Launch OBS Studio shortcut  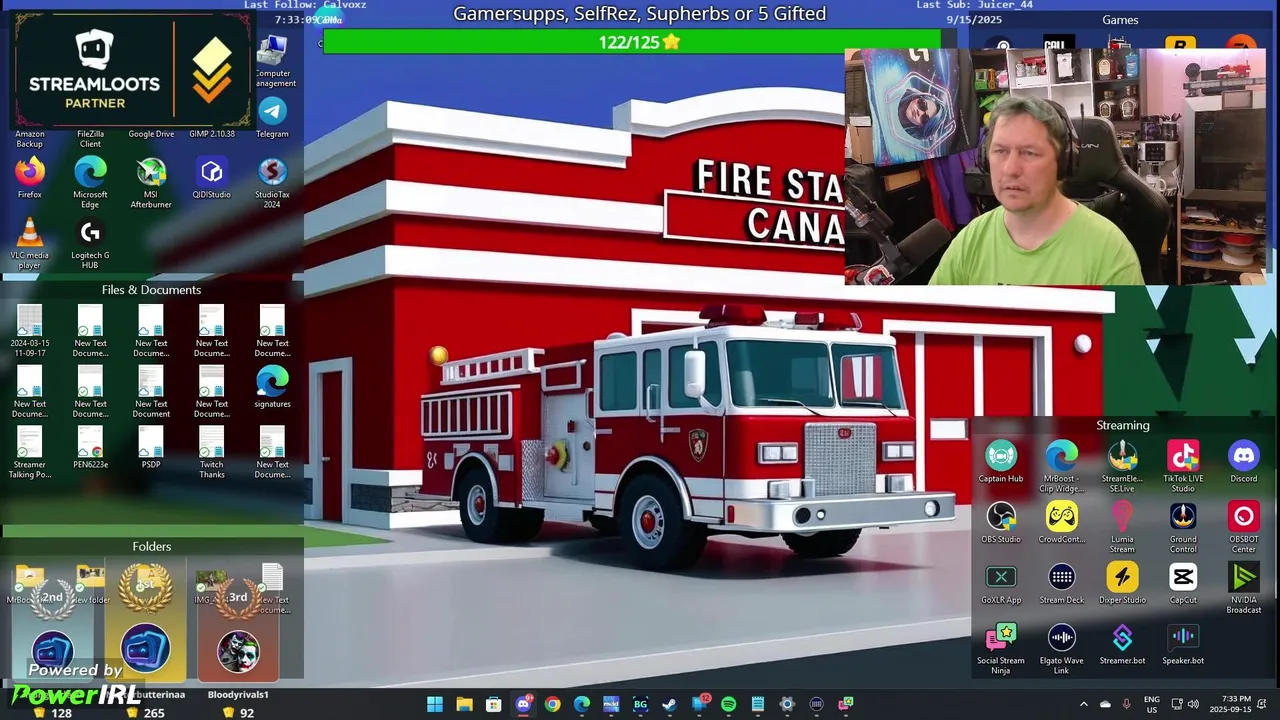(x=1001, y=523)
